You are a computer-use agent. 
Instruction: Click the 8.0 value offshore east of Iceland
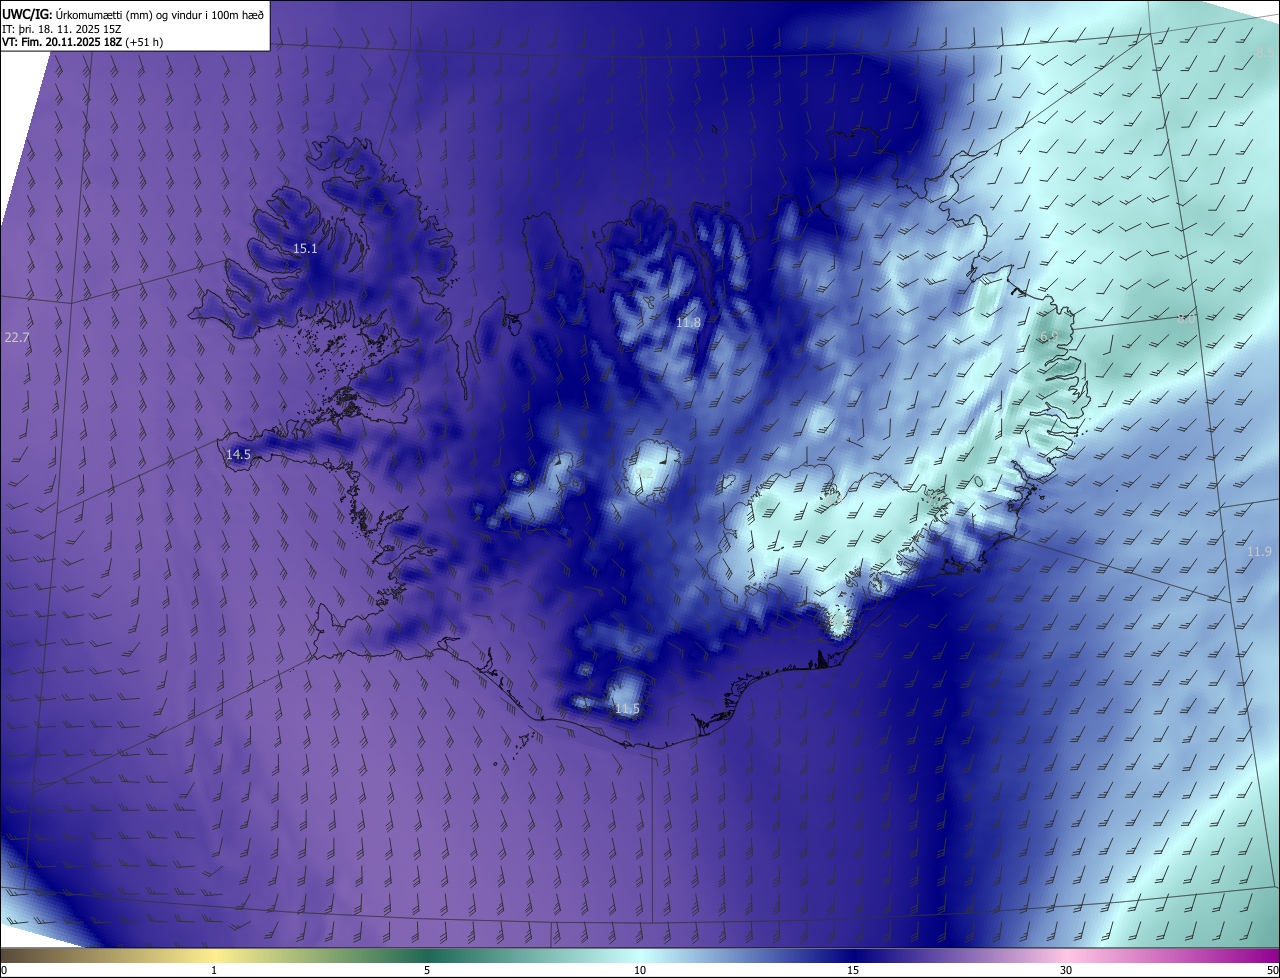coord(1186,318)
